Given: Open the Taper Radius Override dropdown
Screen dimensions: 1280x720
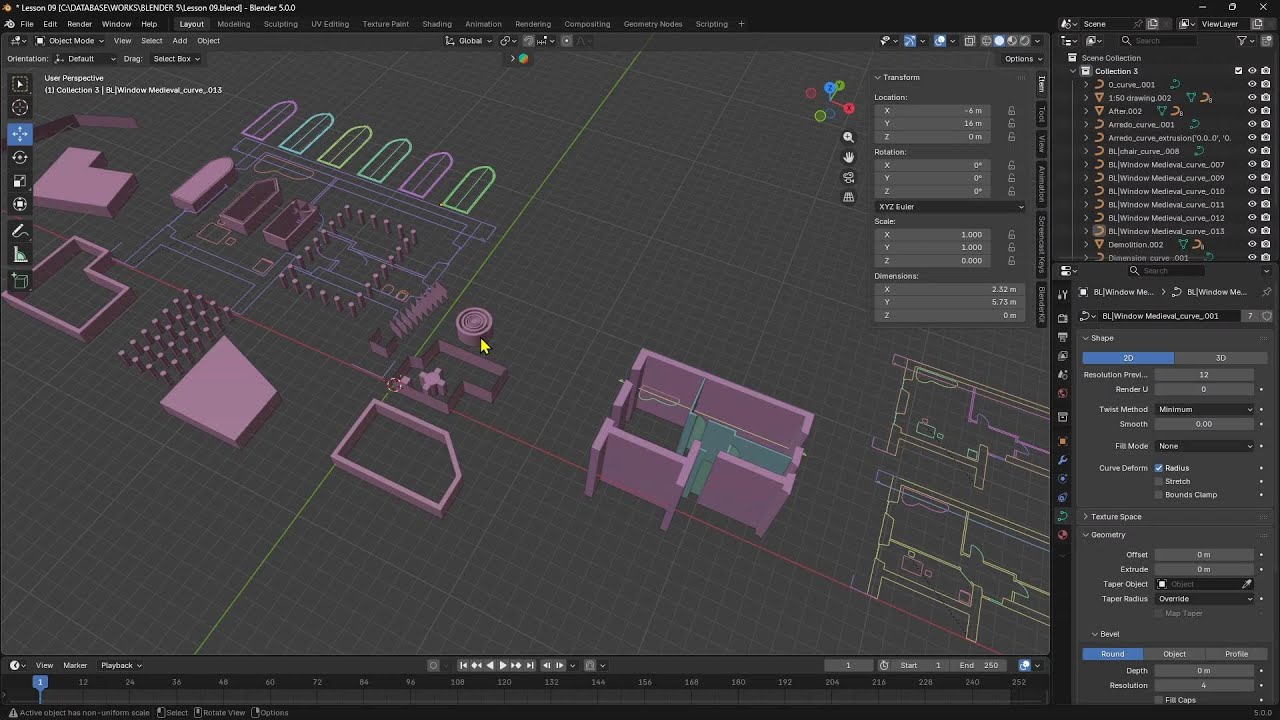Looking at the screenshot, I should coord(1204,599).
